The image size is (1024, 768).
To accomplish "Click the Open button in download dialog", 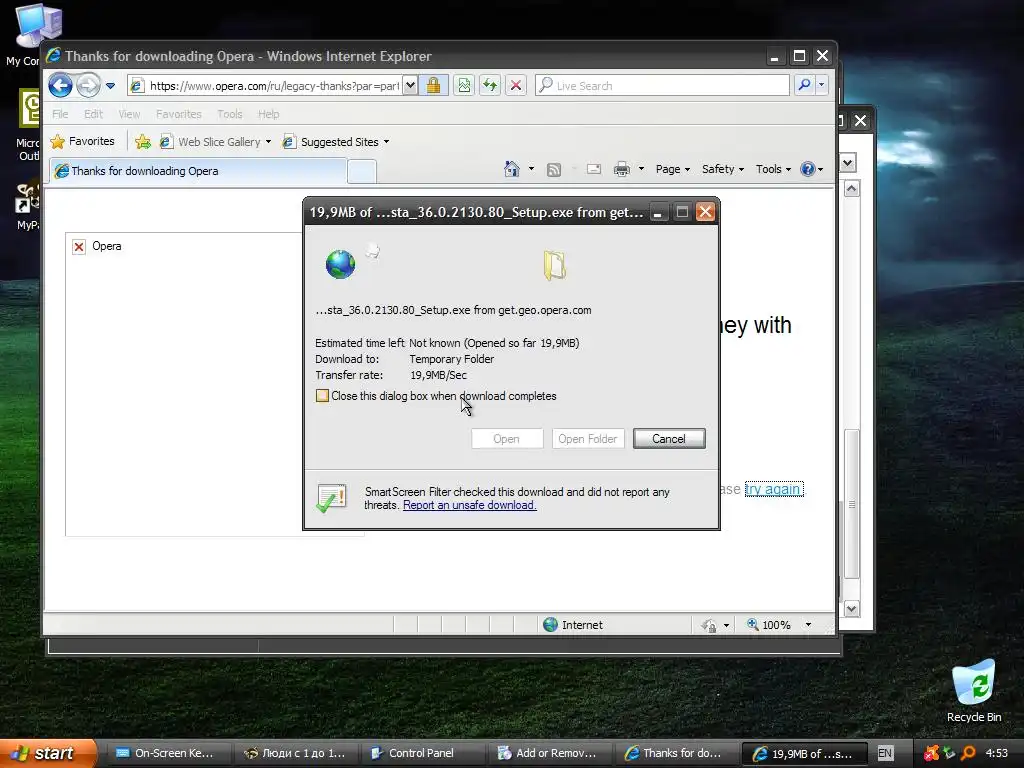I will 507,439.
